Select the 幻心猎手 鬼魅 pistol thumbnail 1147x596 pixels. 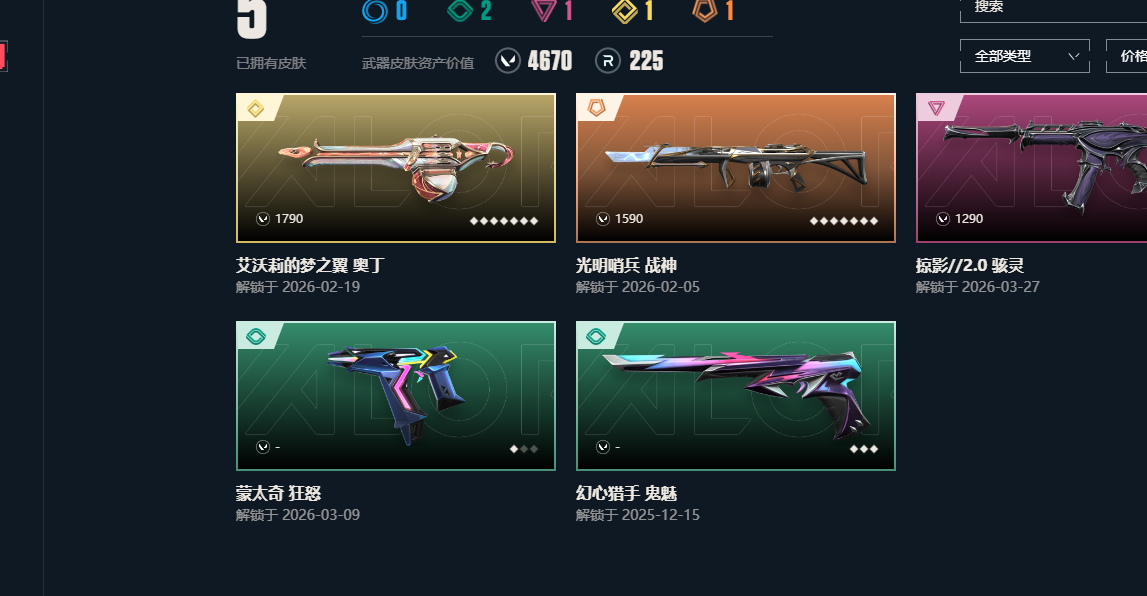736,396
